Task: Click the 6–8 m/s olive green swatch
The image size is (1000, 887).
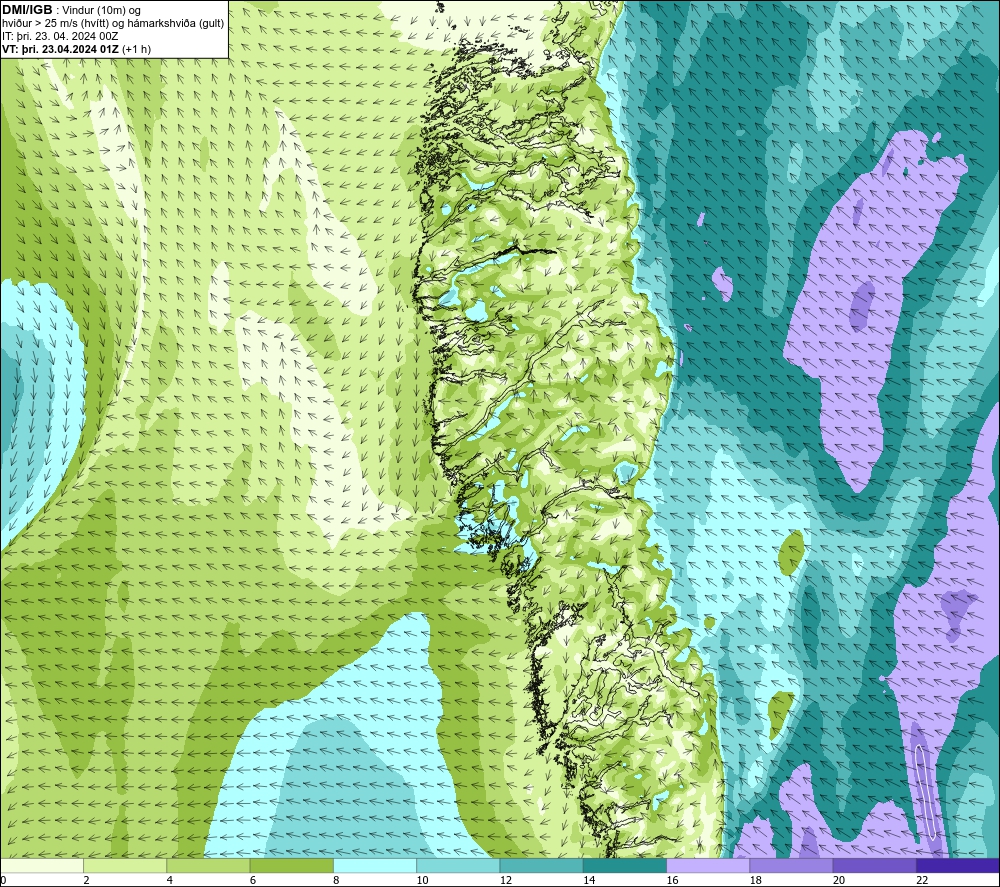Action: (x=291, y=865)
